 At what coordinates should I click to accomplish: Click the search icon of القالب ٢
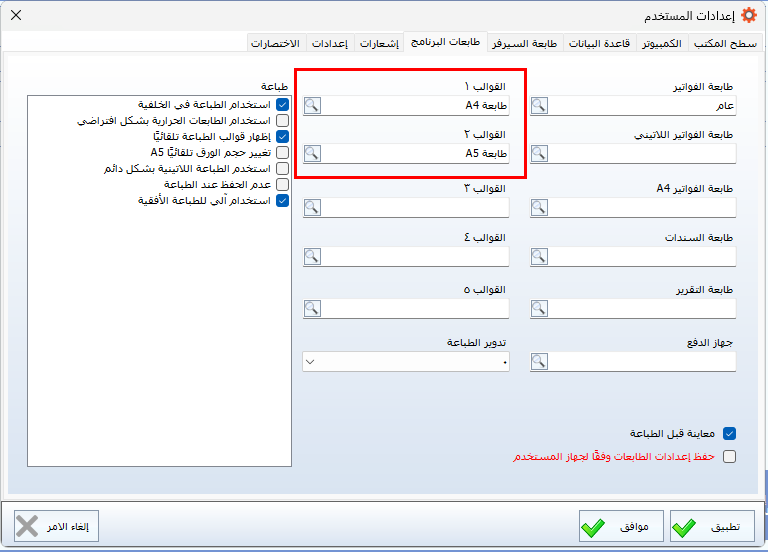(x=312, y=153)
